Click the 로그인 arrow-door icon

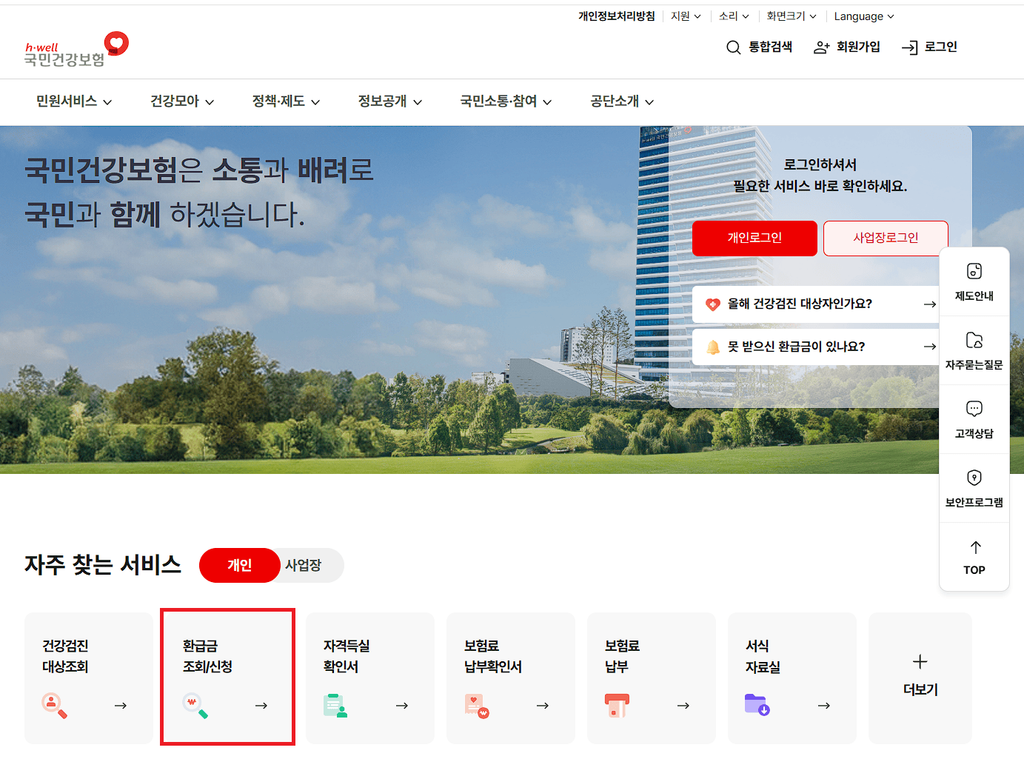(x=909, y=47)
